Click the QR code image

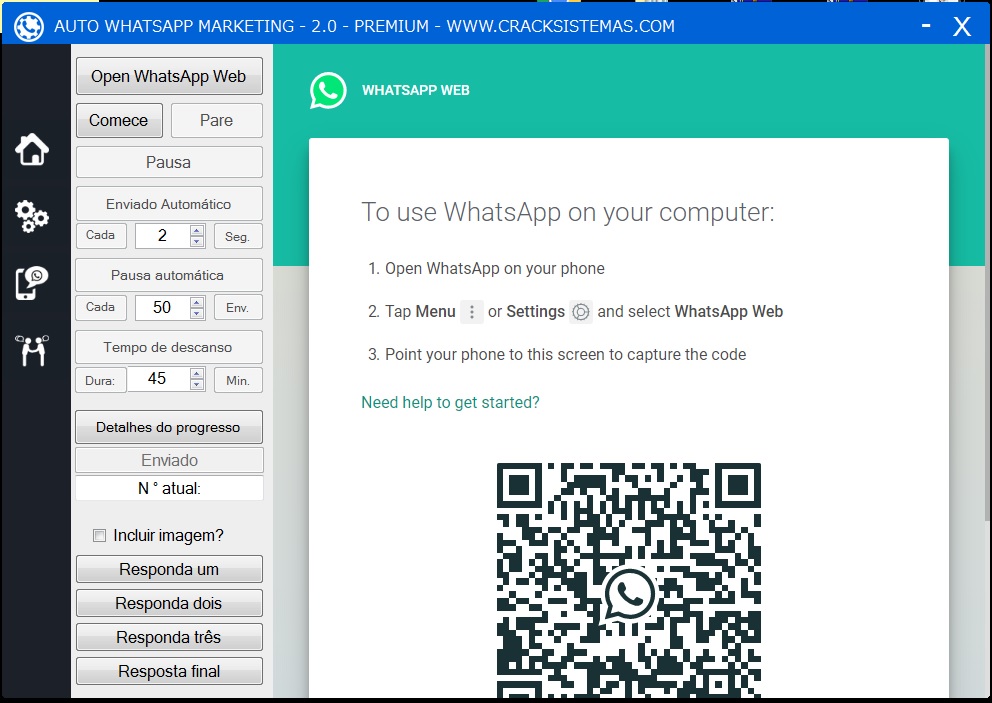click(x=629, y=580)
